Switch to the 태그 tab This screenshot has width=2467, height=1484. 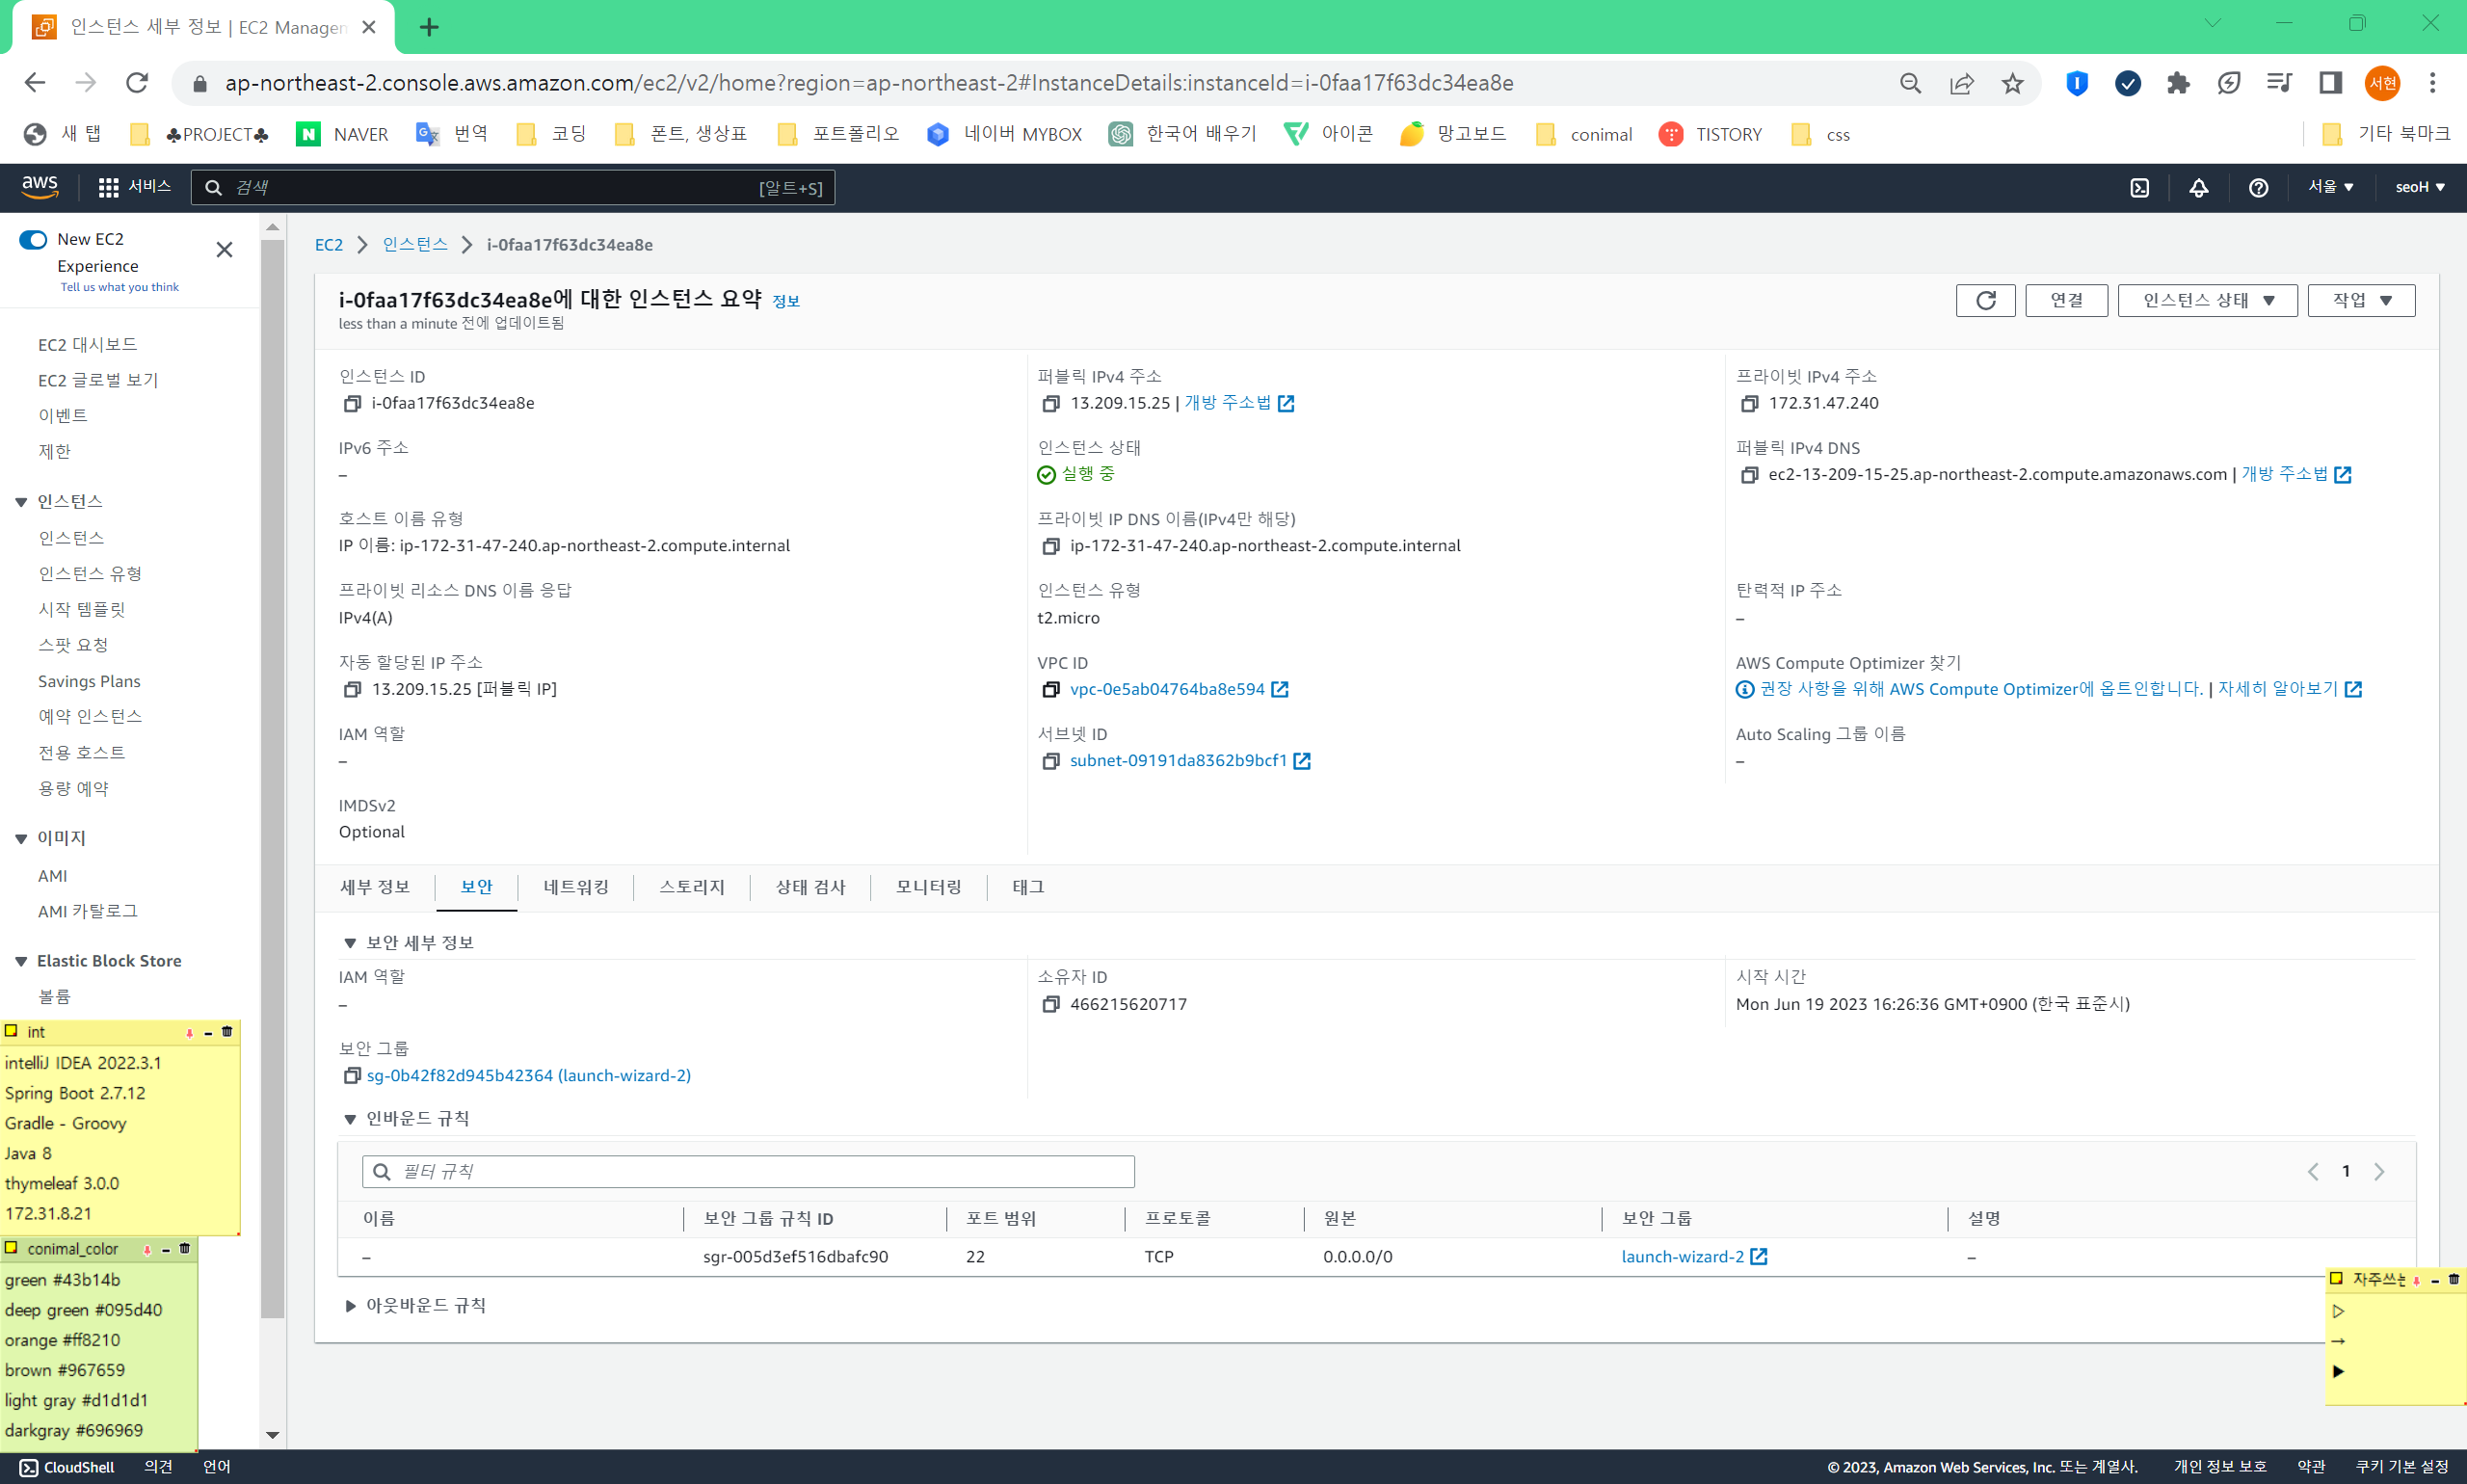(1028, 887)
